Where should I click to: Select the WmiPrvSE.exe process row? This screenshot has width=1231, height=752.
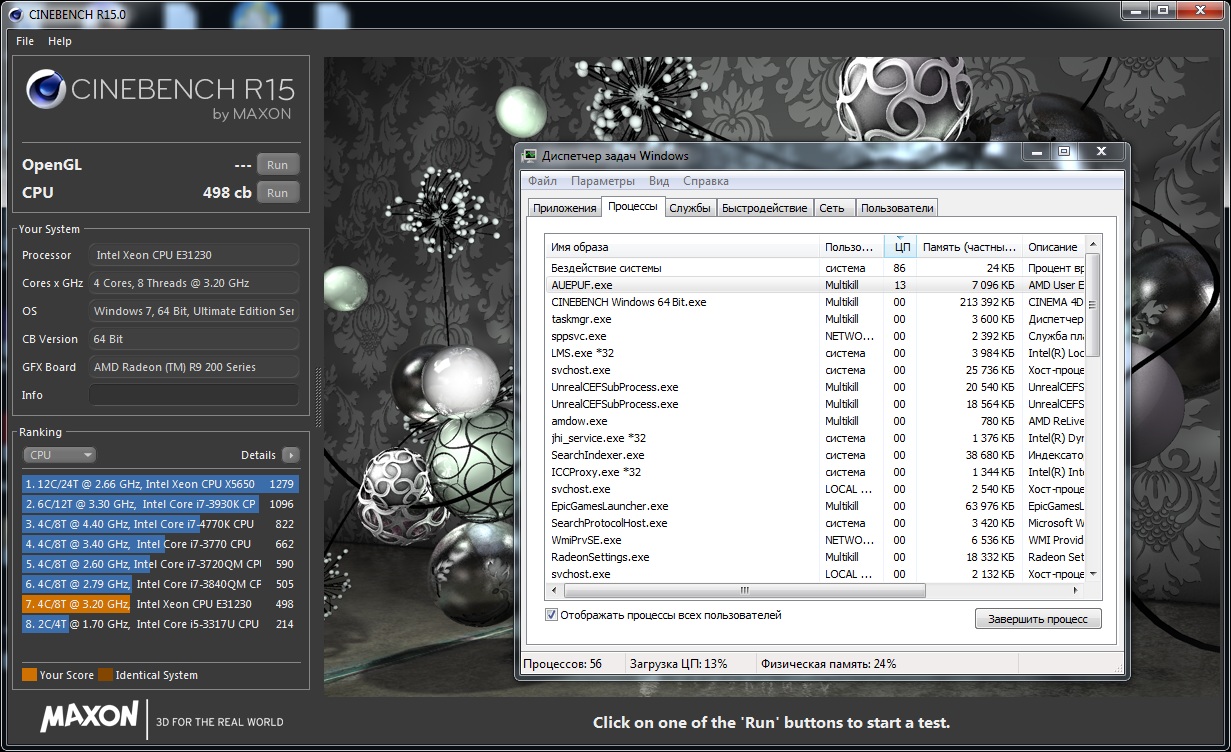click(815, 540)
